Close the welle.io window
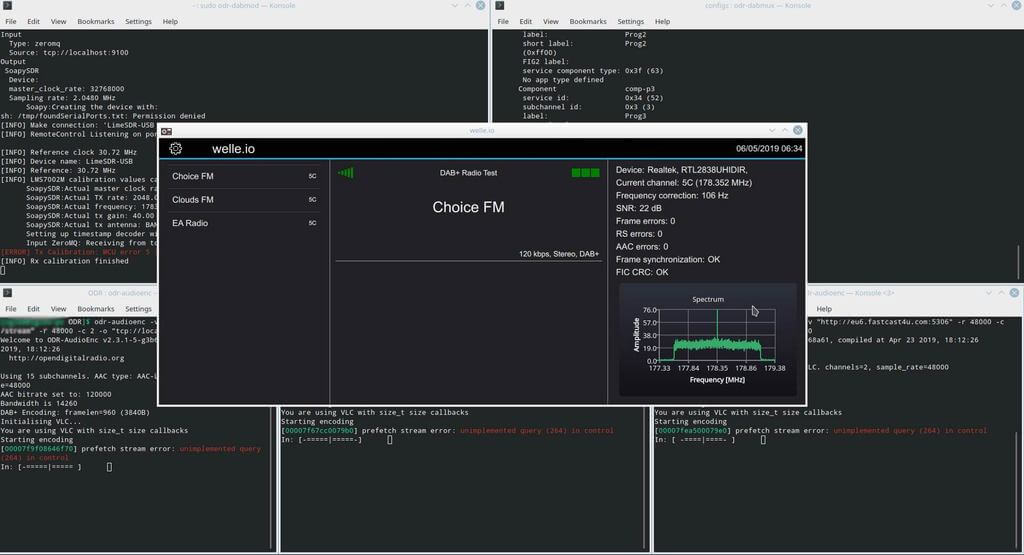 point(797,131)
